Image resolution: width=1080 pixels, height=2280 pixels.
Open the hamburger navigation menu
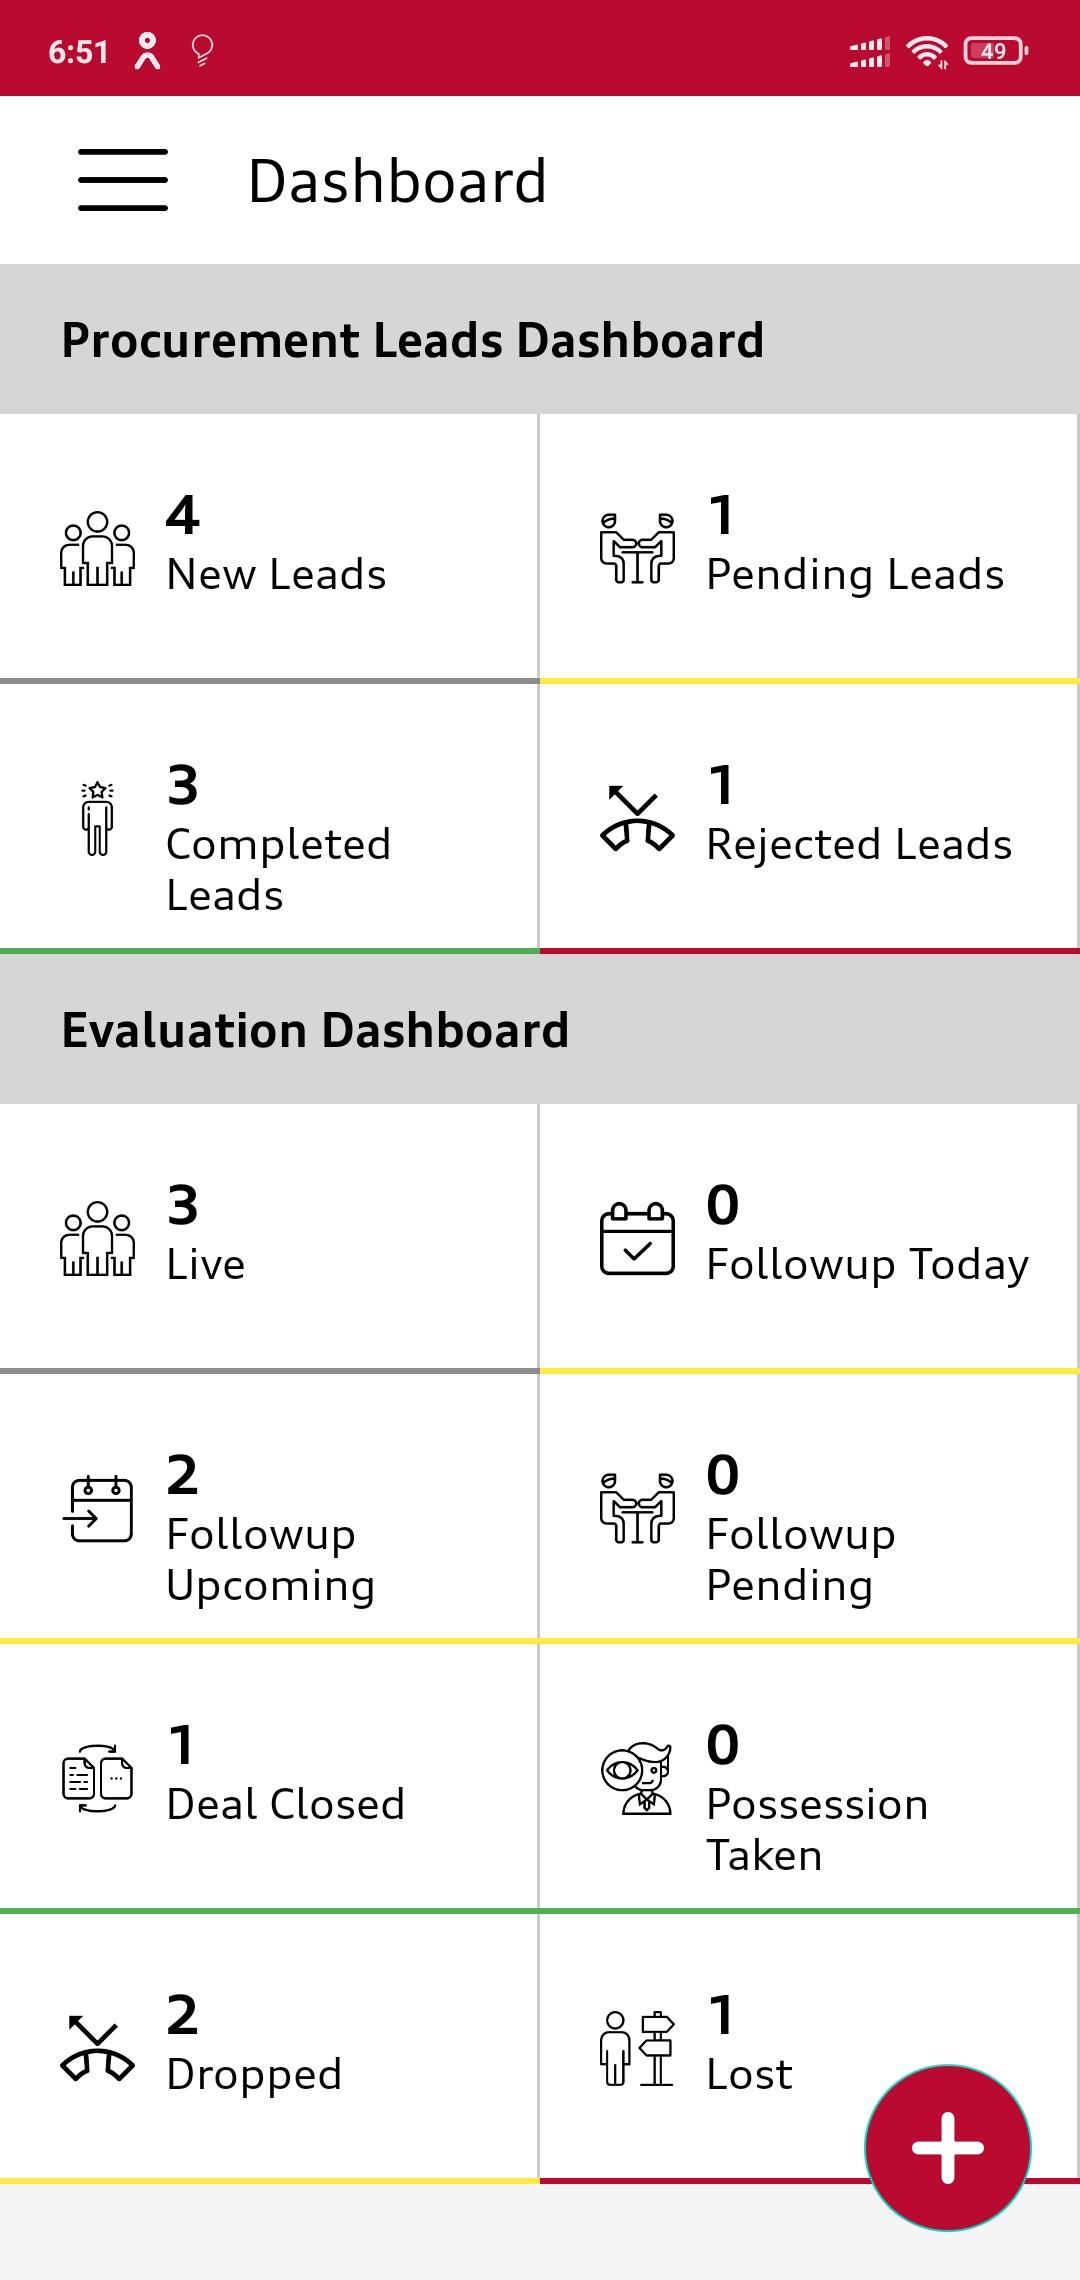click(123, 180)
